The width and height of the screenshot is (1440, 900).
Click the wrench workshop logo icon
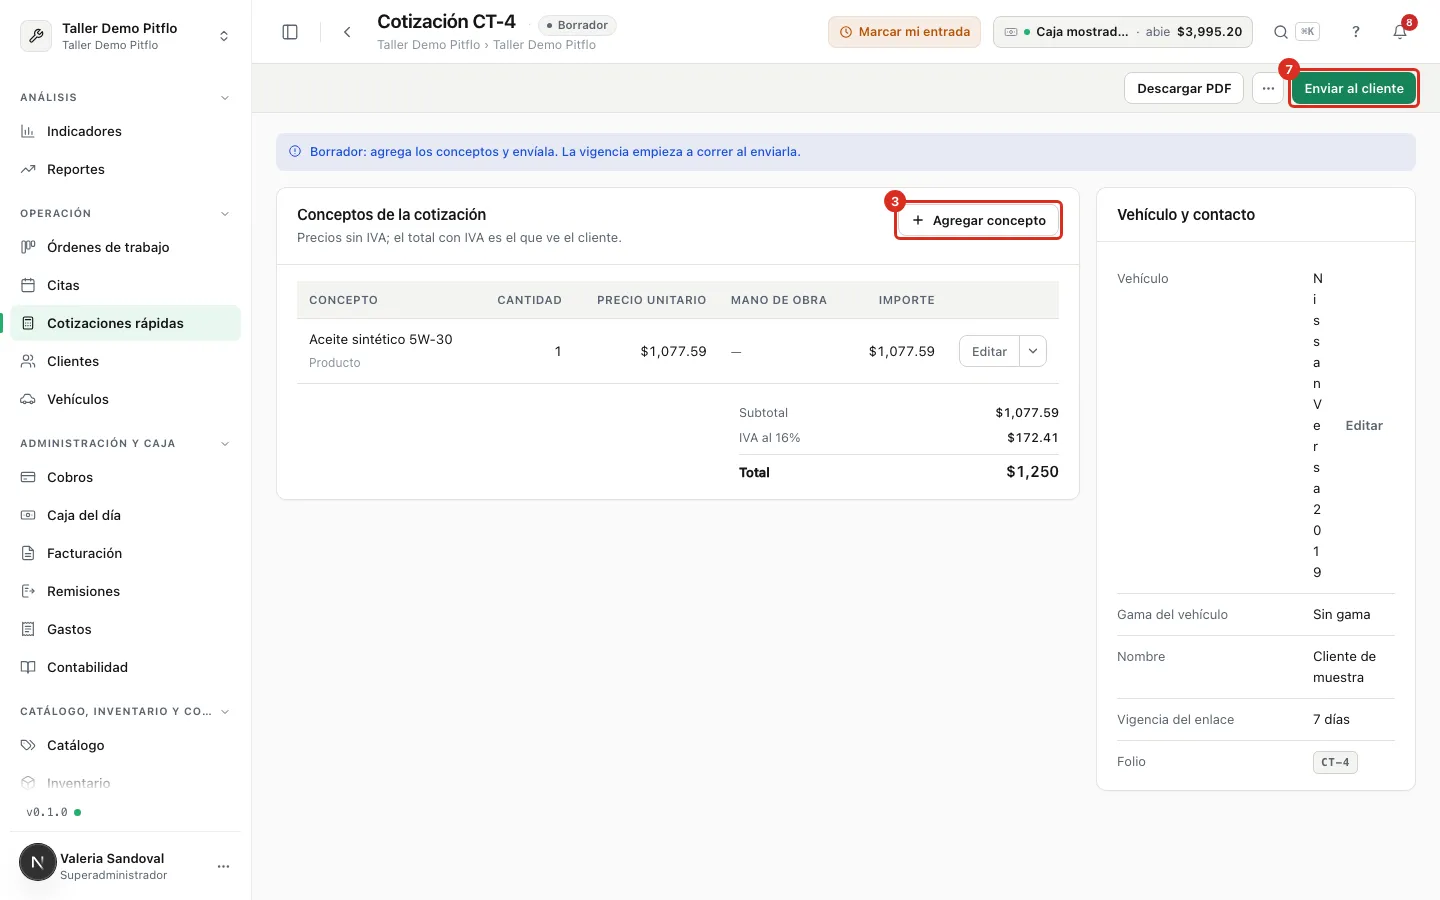pos(36,36)
